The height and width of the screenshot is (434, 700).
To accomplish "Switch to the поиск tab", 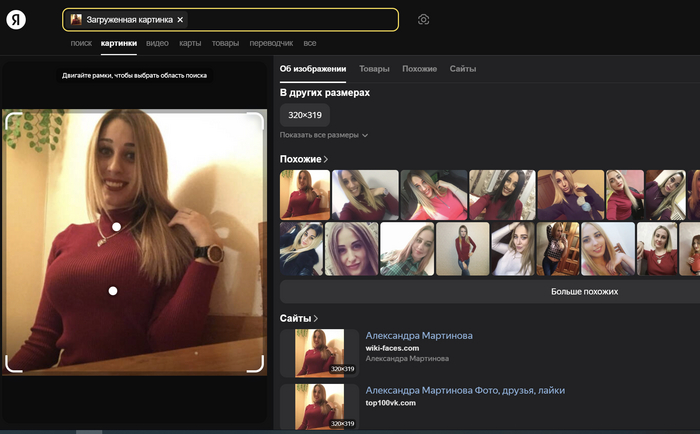I will (x=81, y=43).
